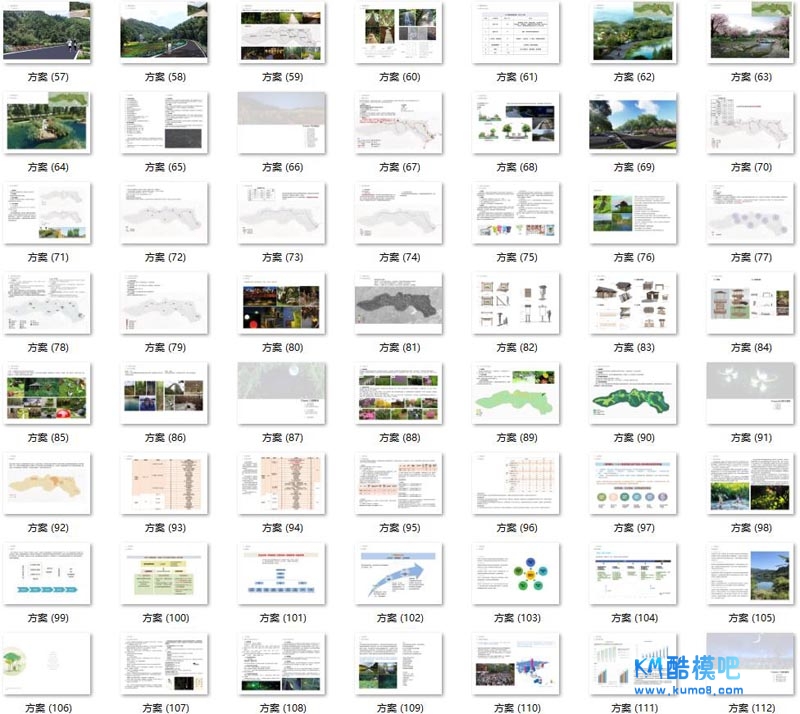
Task: Click the table page thumbnail 方案 (93)
Action: click(x=163, y=482)
